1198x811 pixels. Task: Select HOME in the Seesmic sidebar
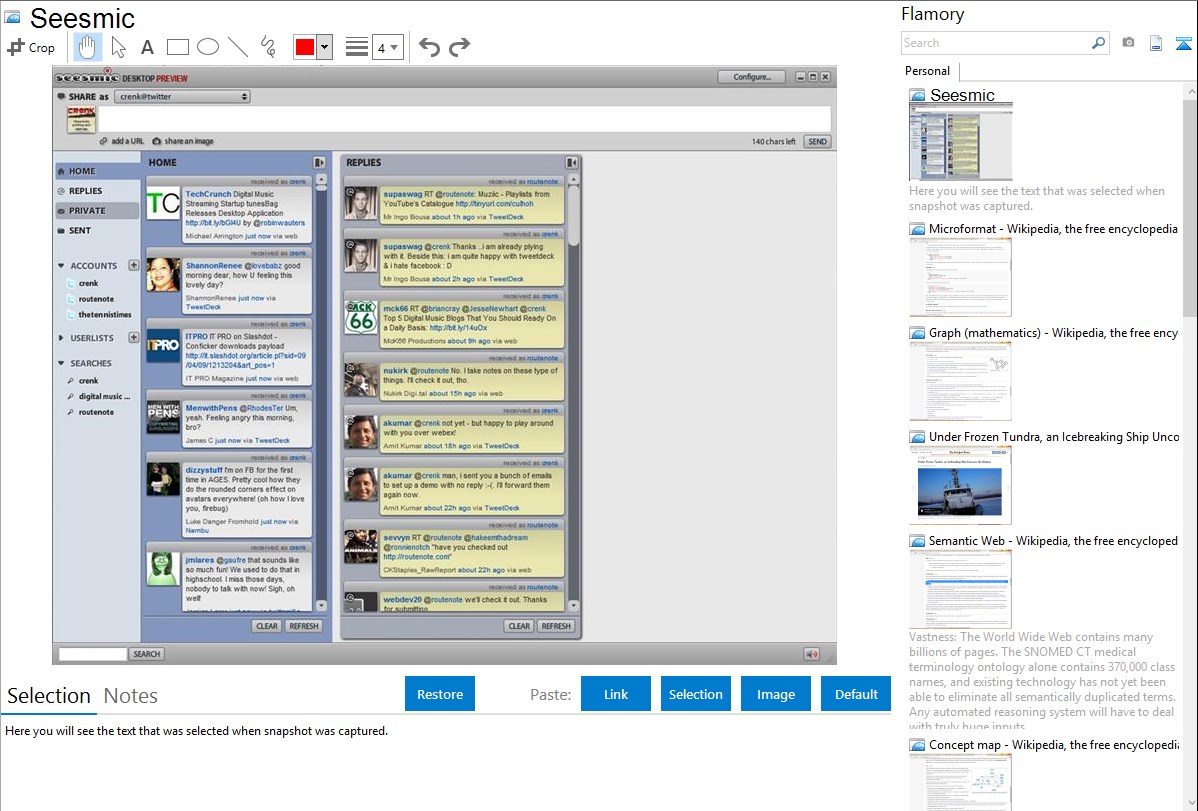tap(97, 171)
